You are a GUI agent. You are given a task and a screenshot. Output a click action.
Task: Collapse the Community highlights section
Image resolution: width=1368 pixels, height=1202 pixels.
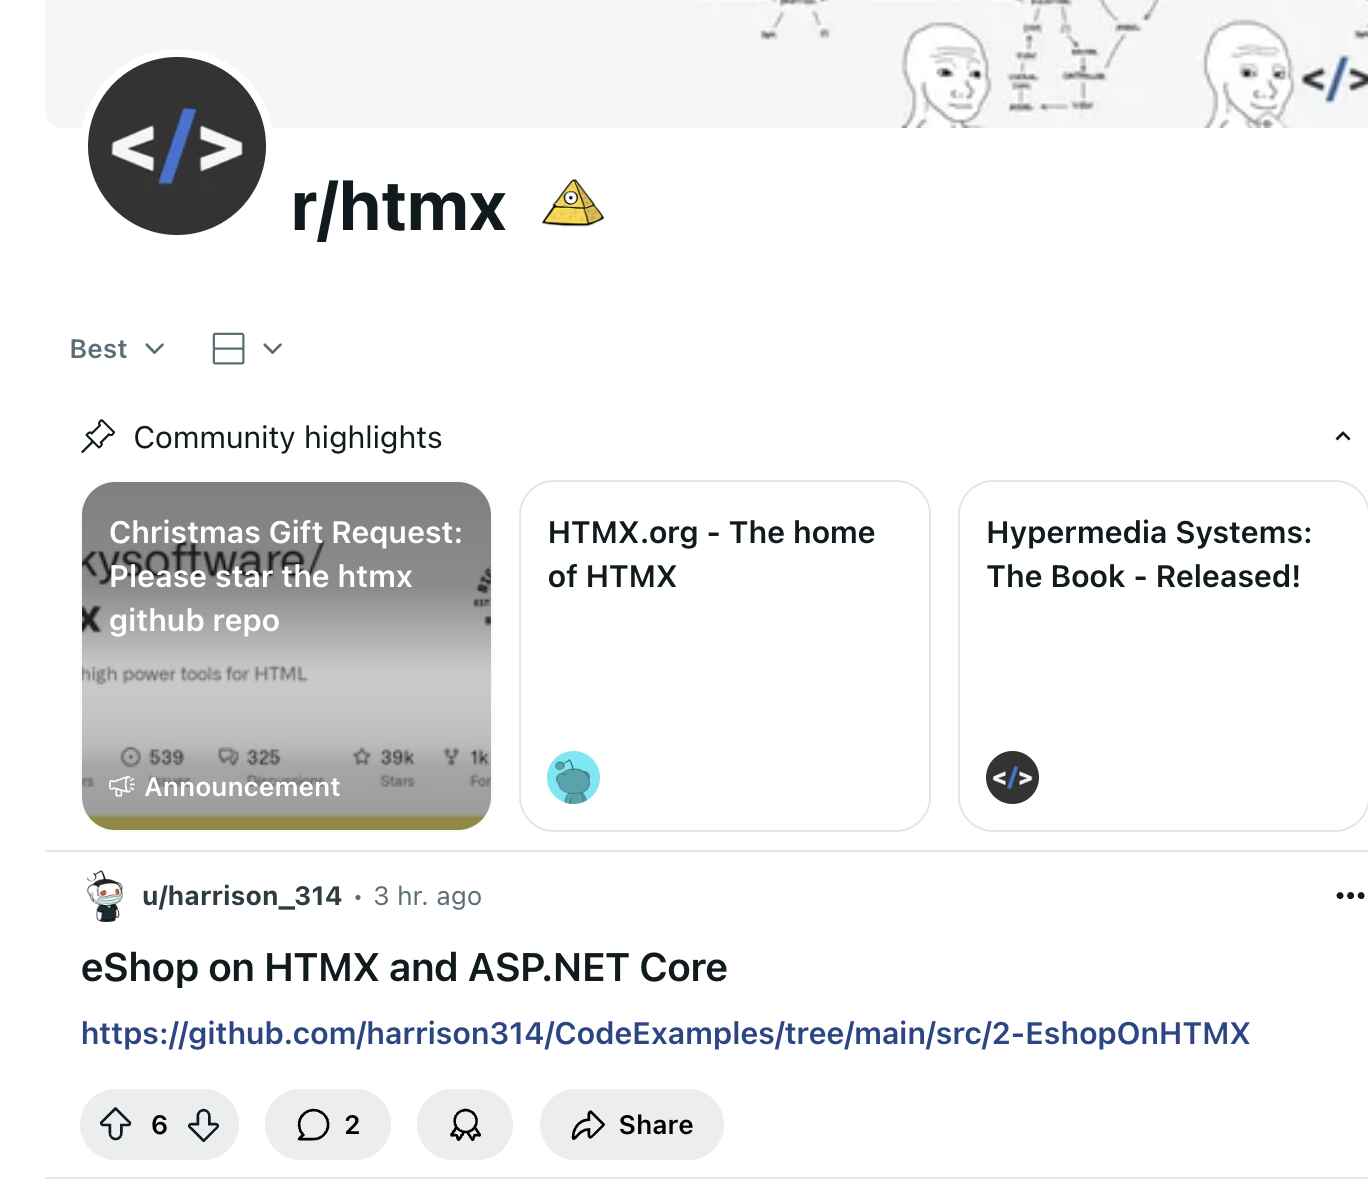[1343, 437]
